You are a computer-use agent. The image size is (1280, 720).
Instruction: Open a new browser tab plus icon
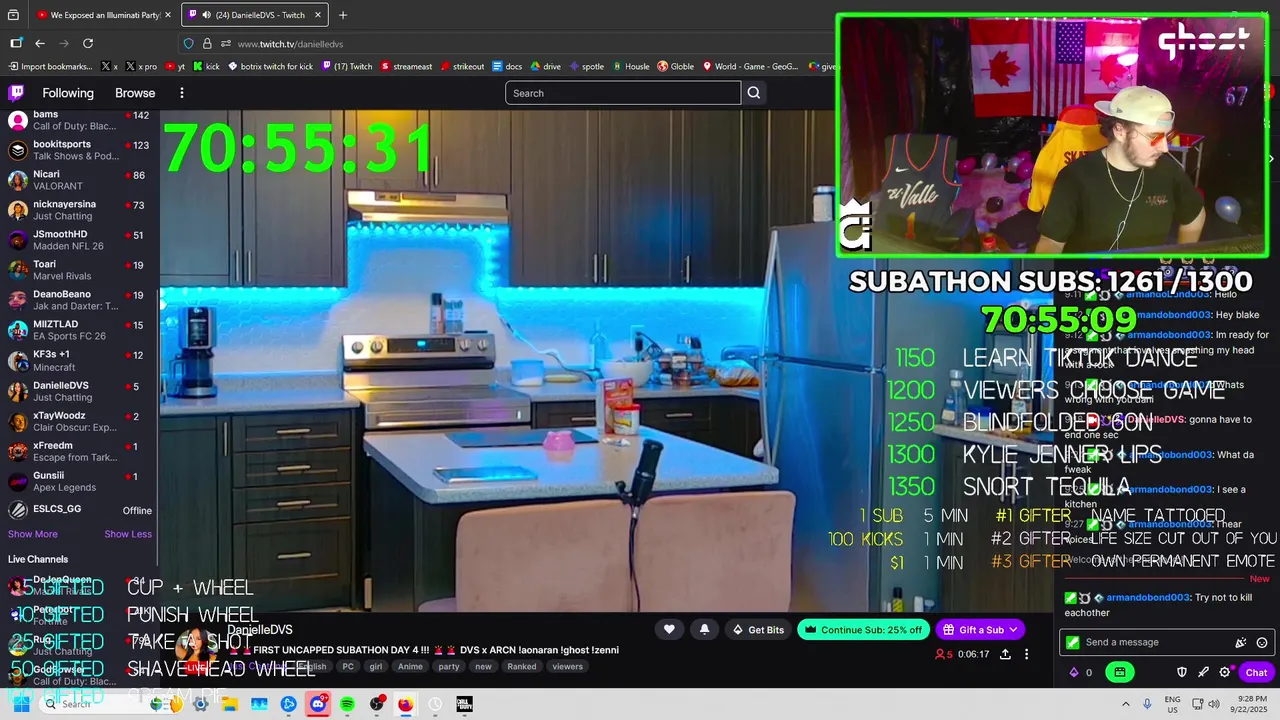click(343, 15)
